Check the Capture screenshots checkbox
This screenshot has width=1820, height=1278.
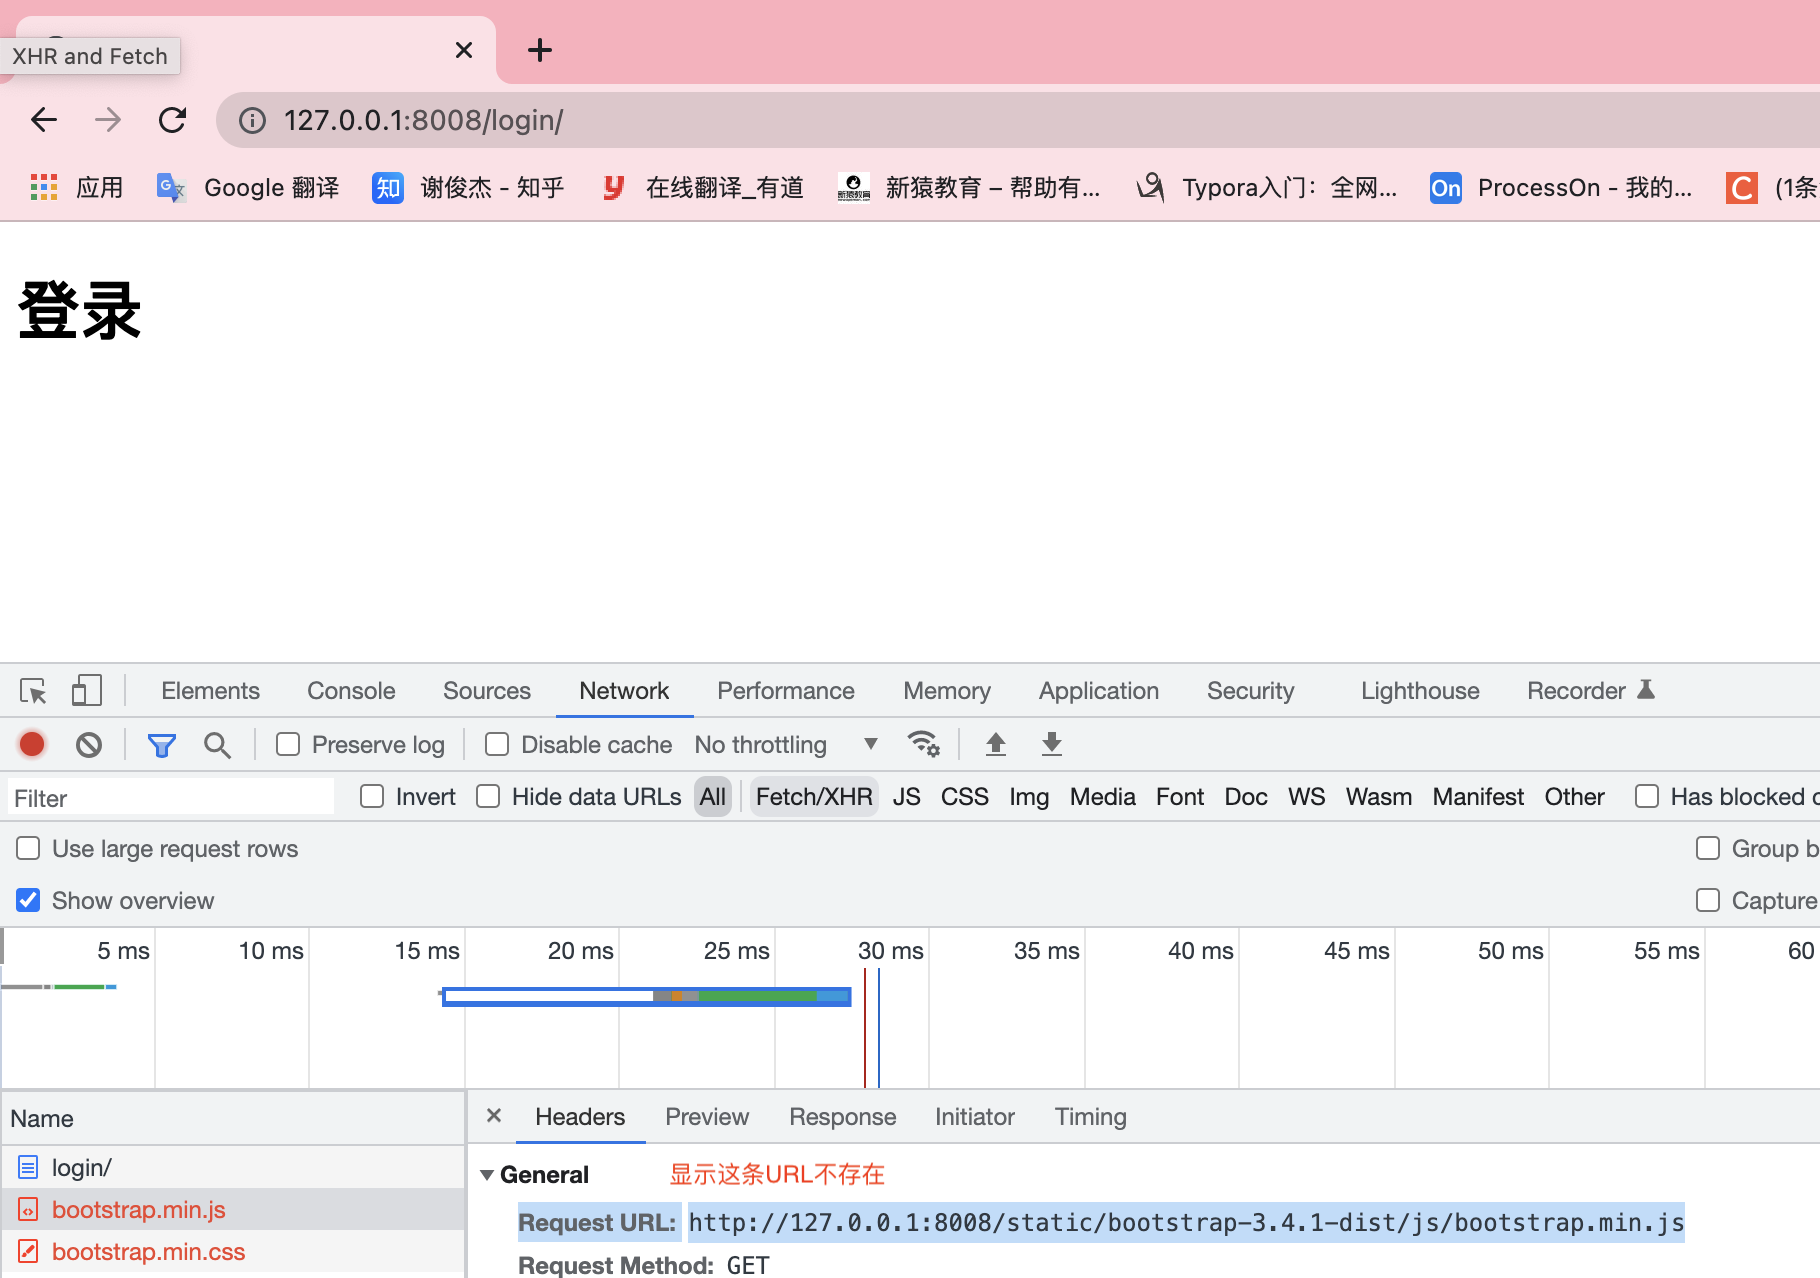(x=1708, y=900)
